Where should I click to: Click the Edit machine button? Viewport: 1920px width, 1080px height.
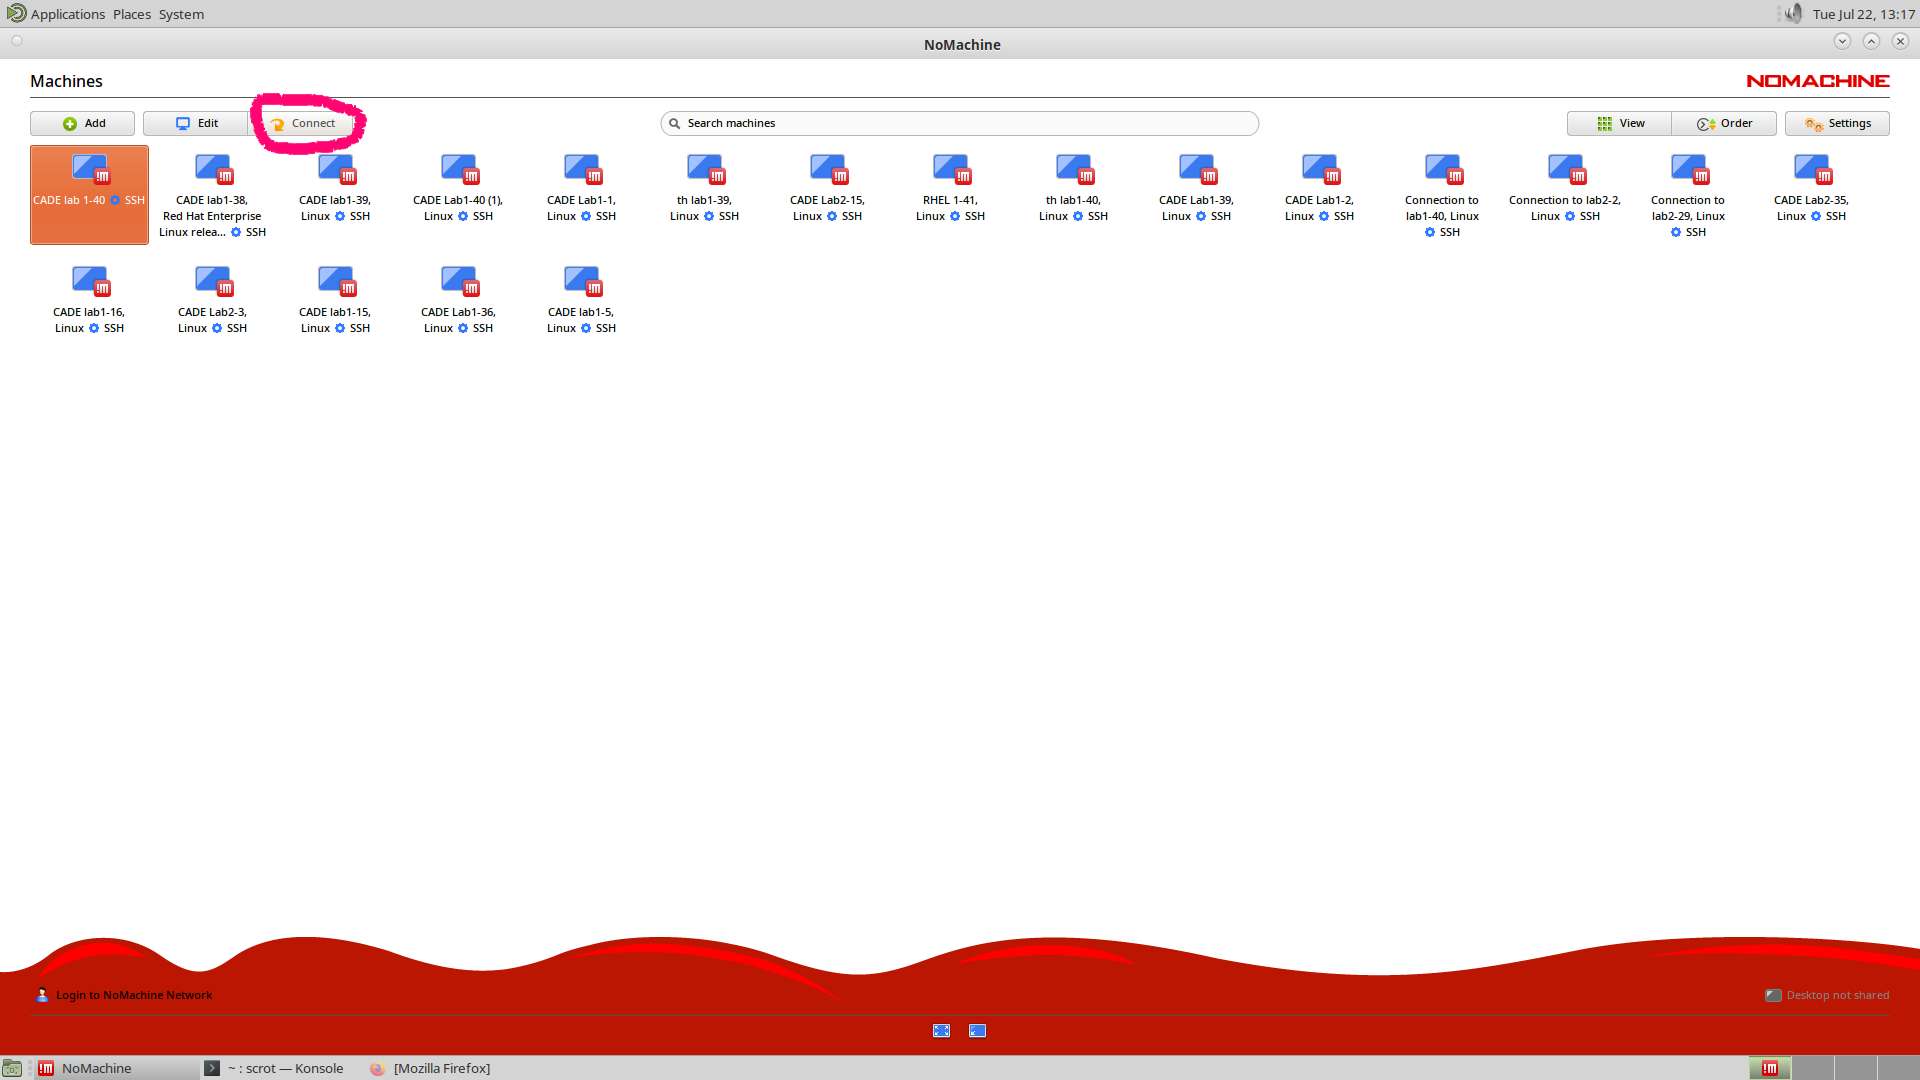point(196,123)
